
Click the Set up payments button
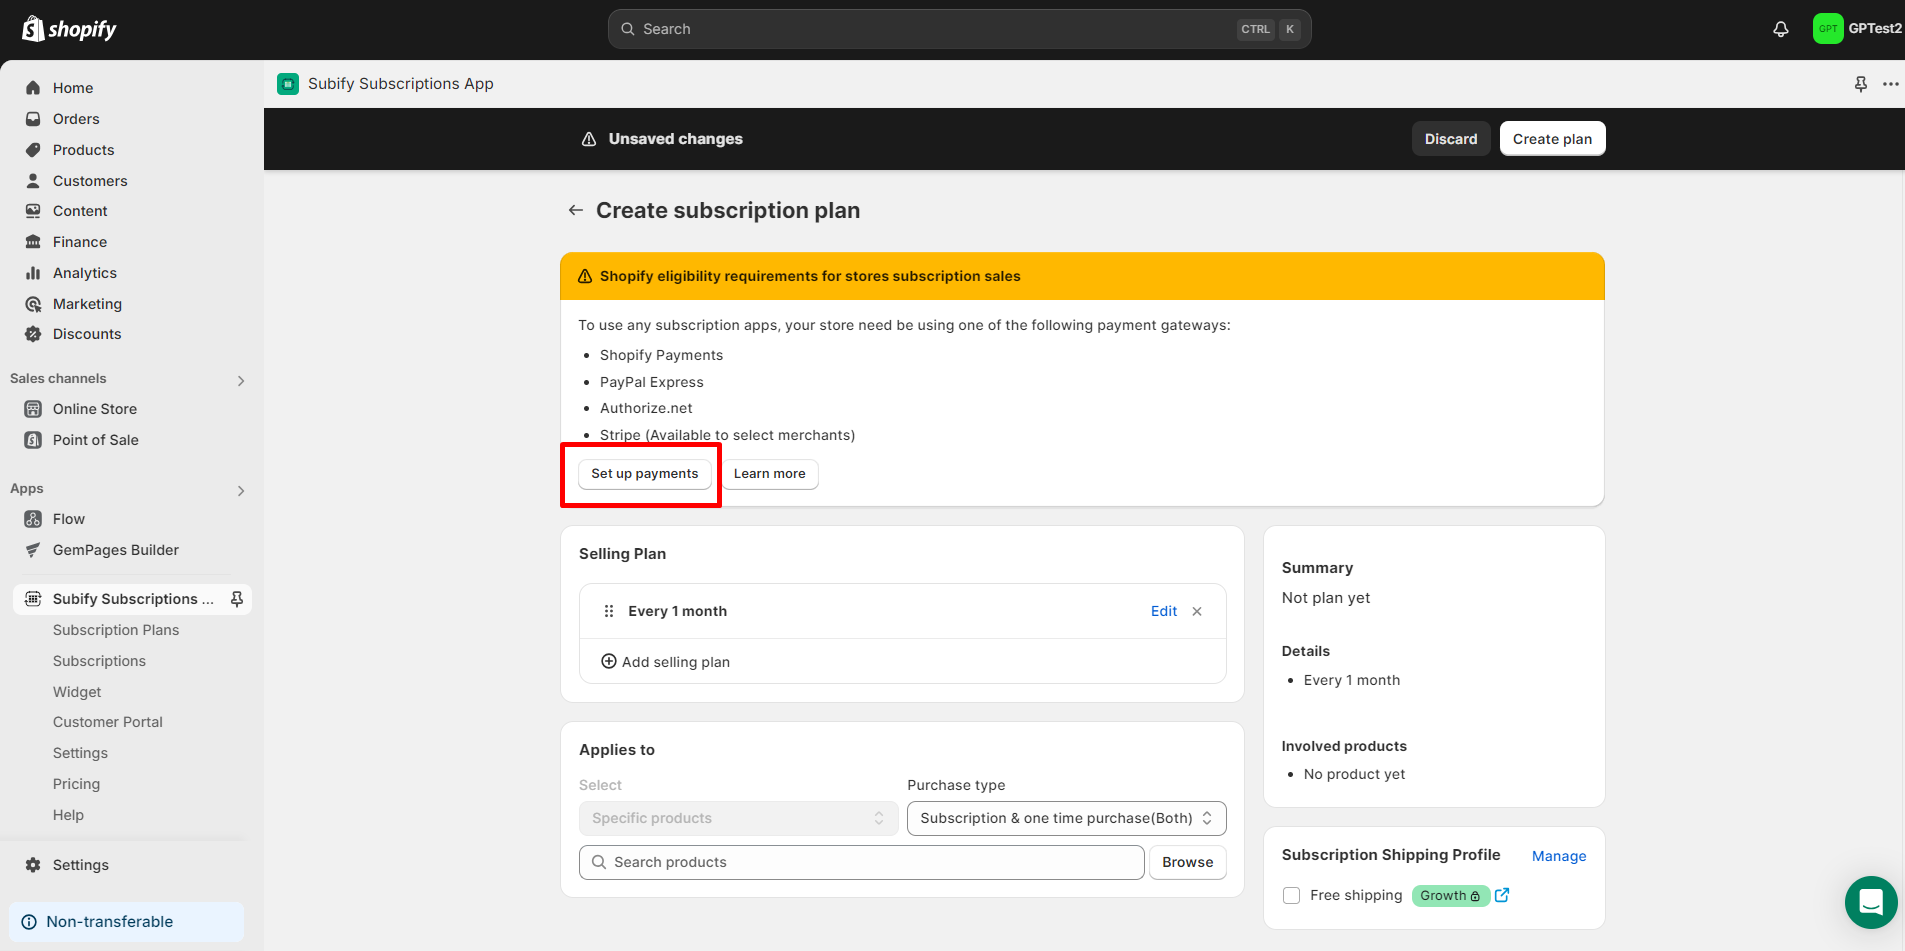click(644, 473)
